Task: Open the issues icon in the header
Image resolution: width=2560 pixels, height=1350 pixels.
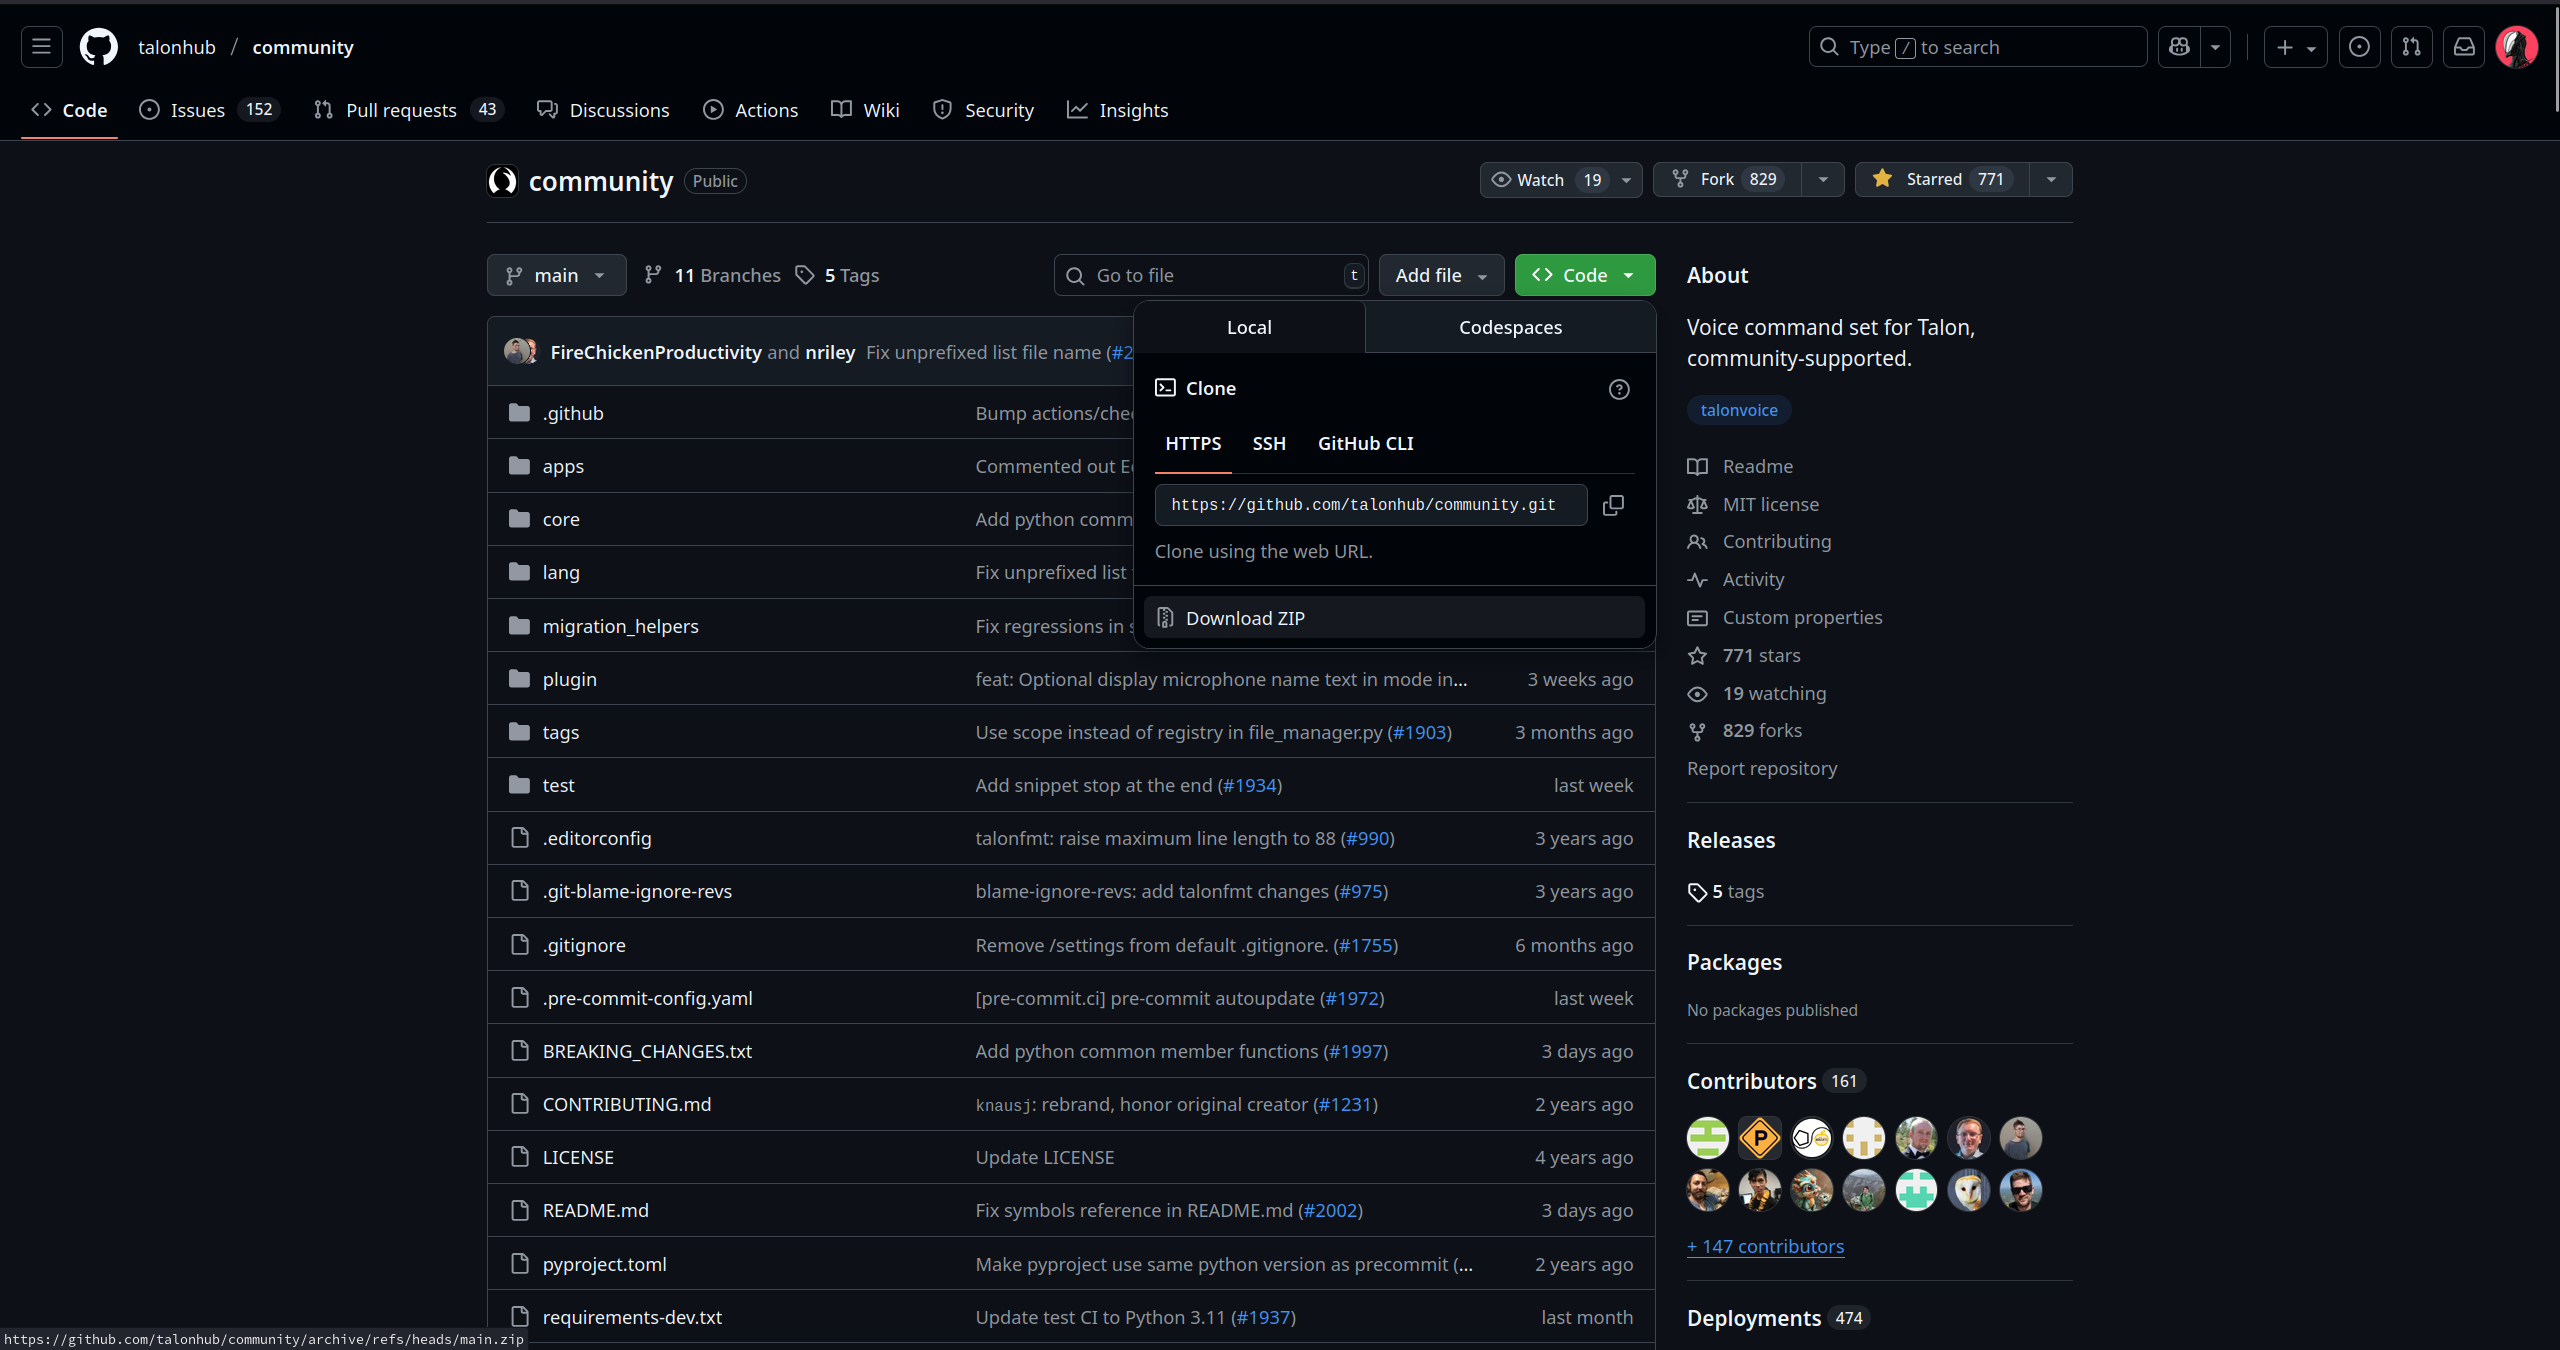Action: [2359, 47]
